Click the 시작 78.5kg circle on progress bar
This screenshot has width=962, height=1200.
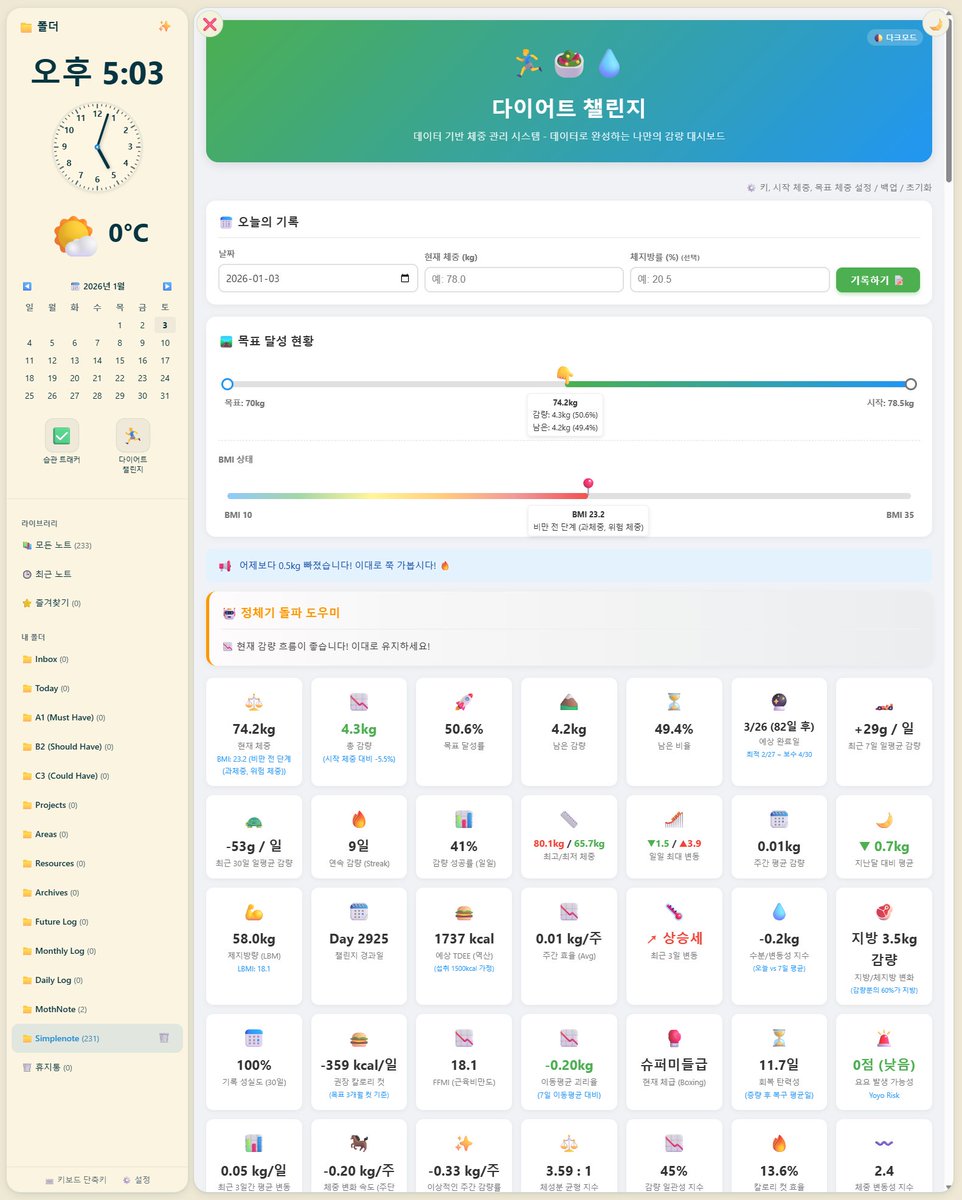(x=910, y=384)
